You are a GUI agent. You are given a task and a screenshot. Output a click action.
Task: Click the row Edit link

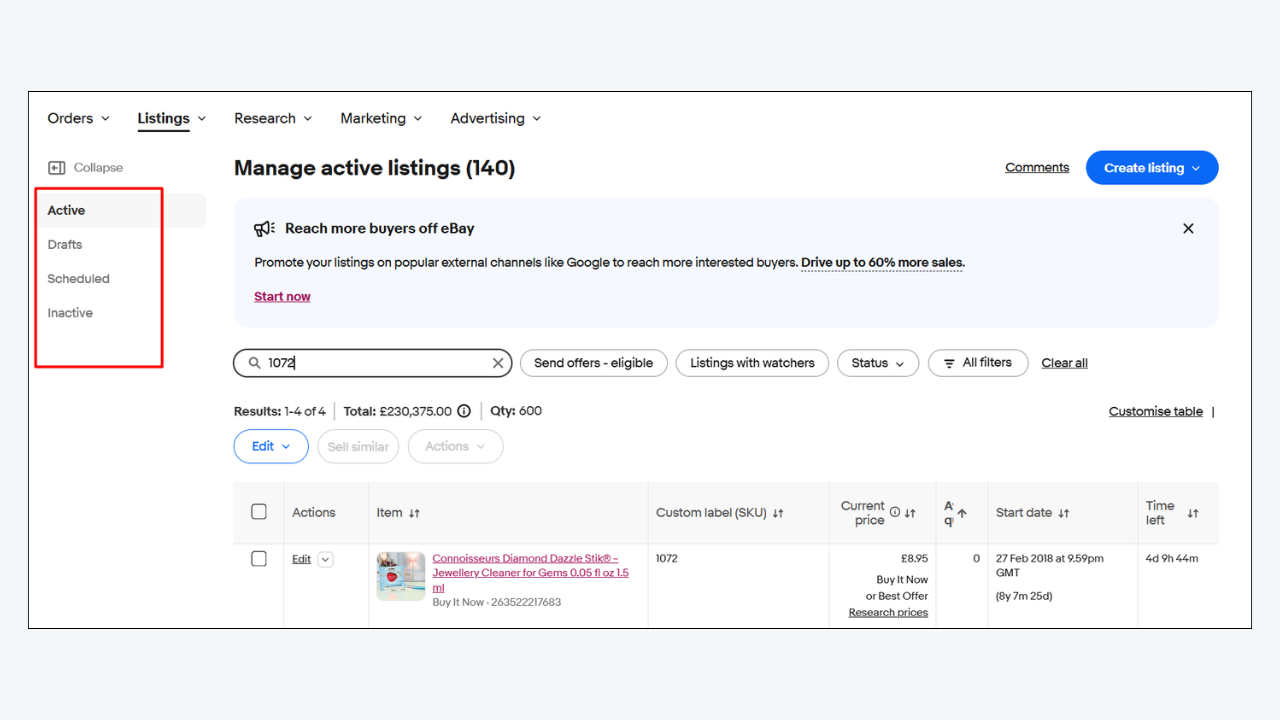pos(301,560)
